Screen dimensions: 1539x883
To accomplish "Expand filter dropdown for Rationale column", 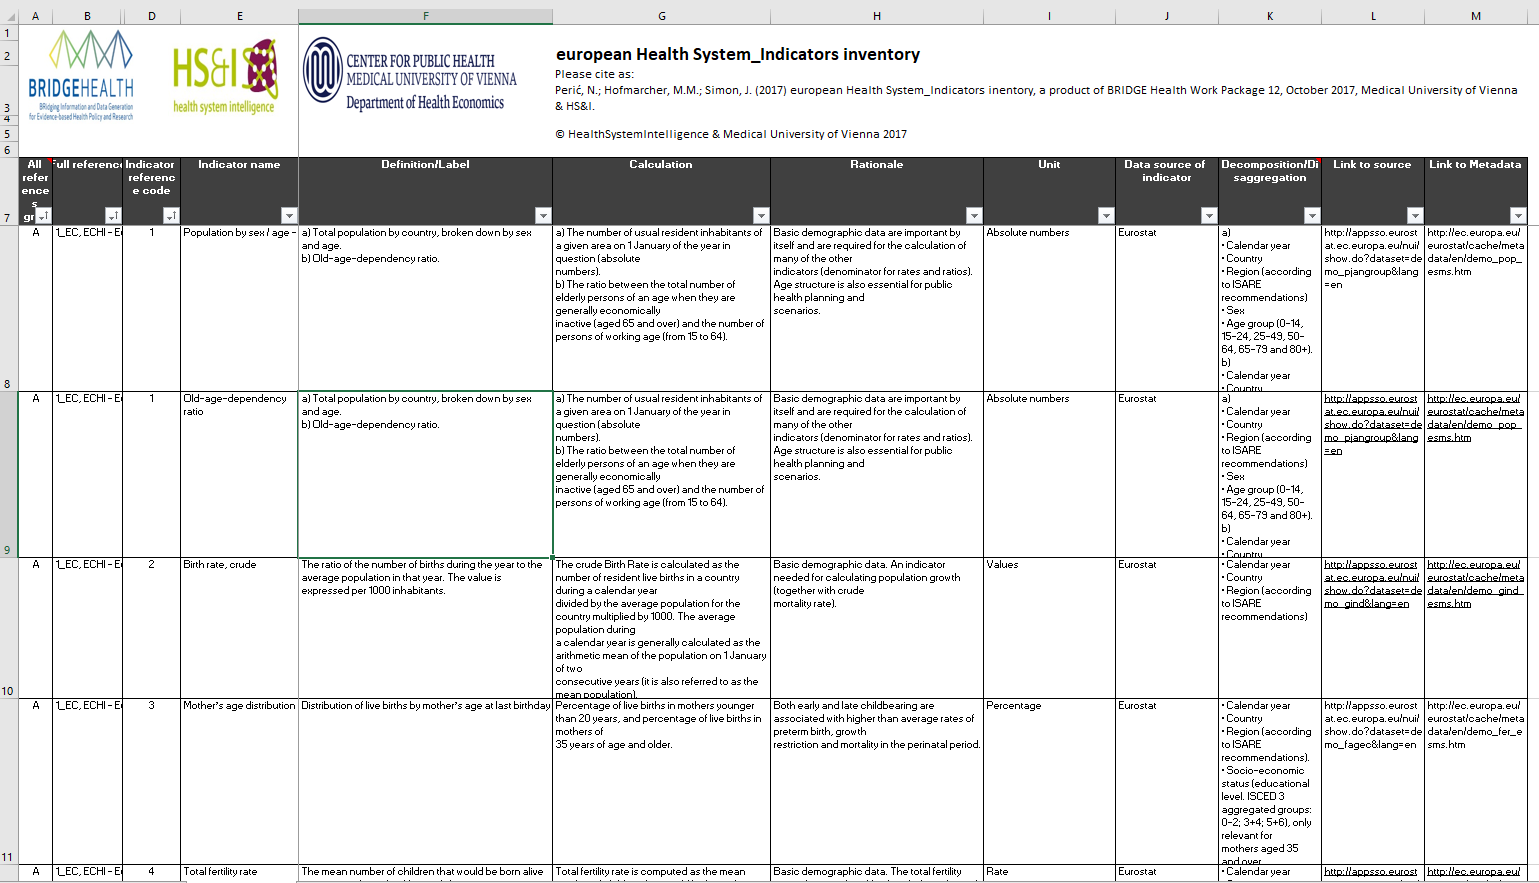I will pyautogui.click(x=974, y=216).
